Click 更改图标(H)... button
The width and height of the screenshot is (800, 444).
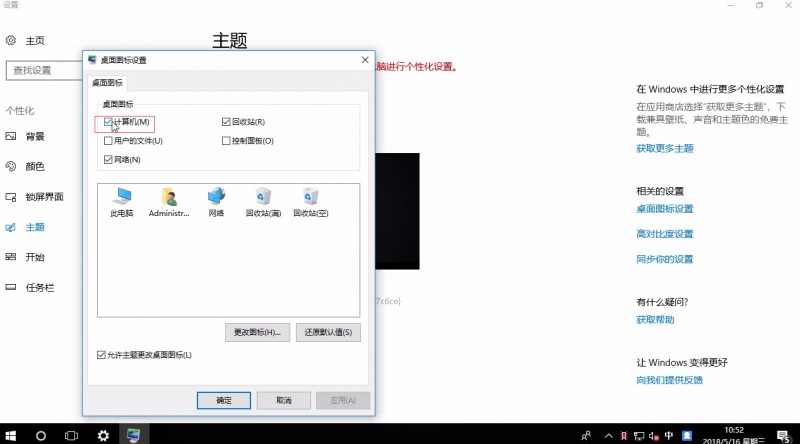pos(257,332)
